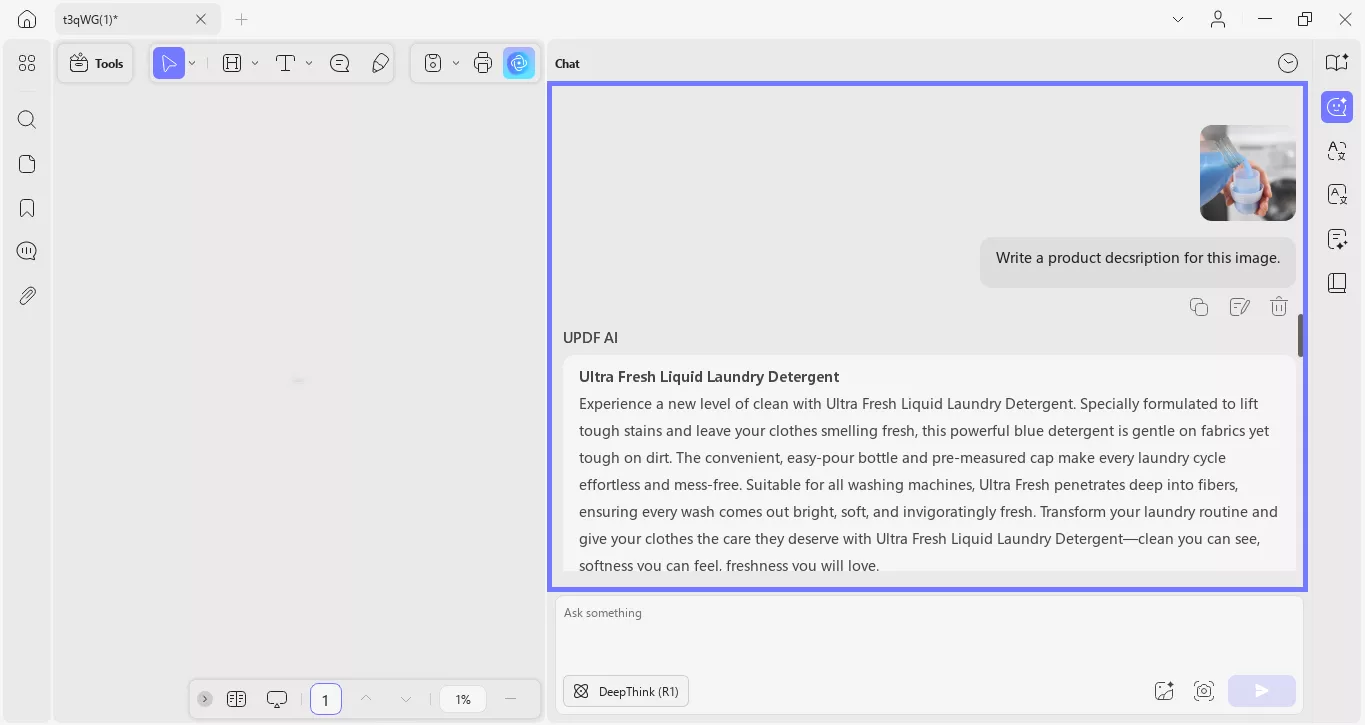Open the text tool dropdown

[308, 62]
